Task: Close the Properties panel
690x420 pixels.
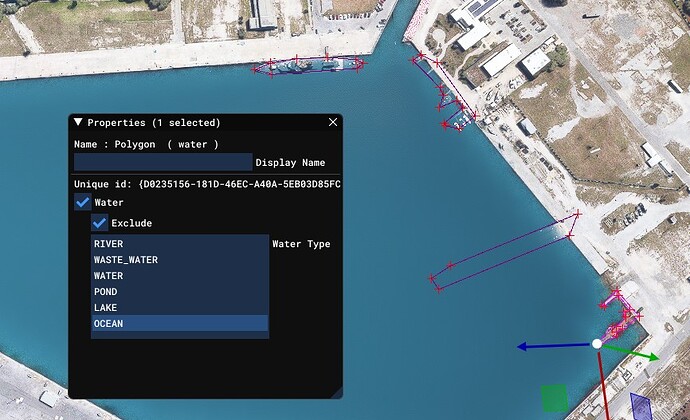Action: [333, 122]
